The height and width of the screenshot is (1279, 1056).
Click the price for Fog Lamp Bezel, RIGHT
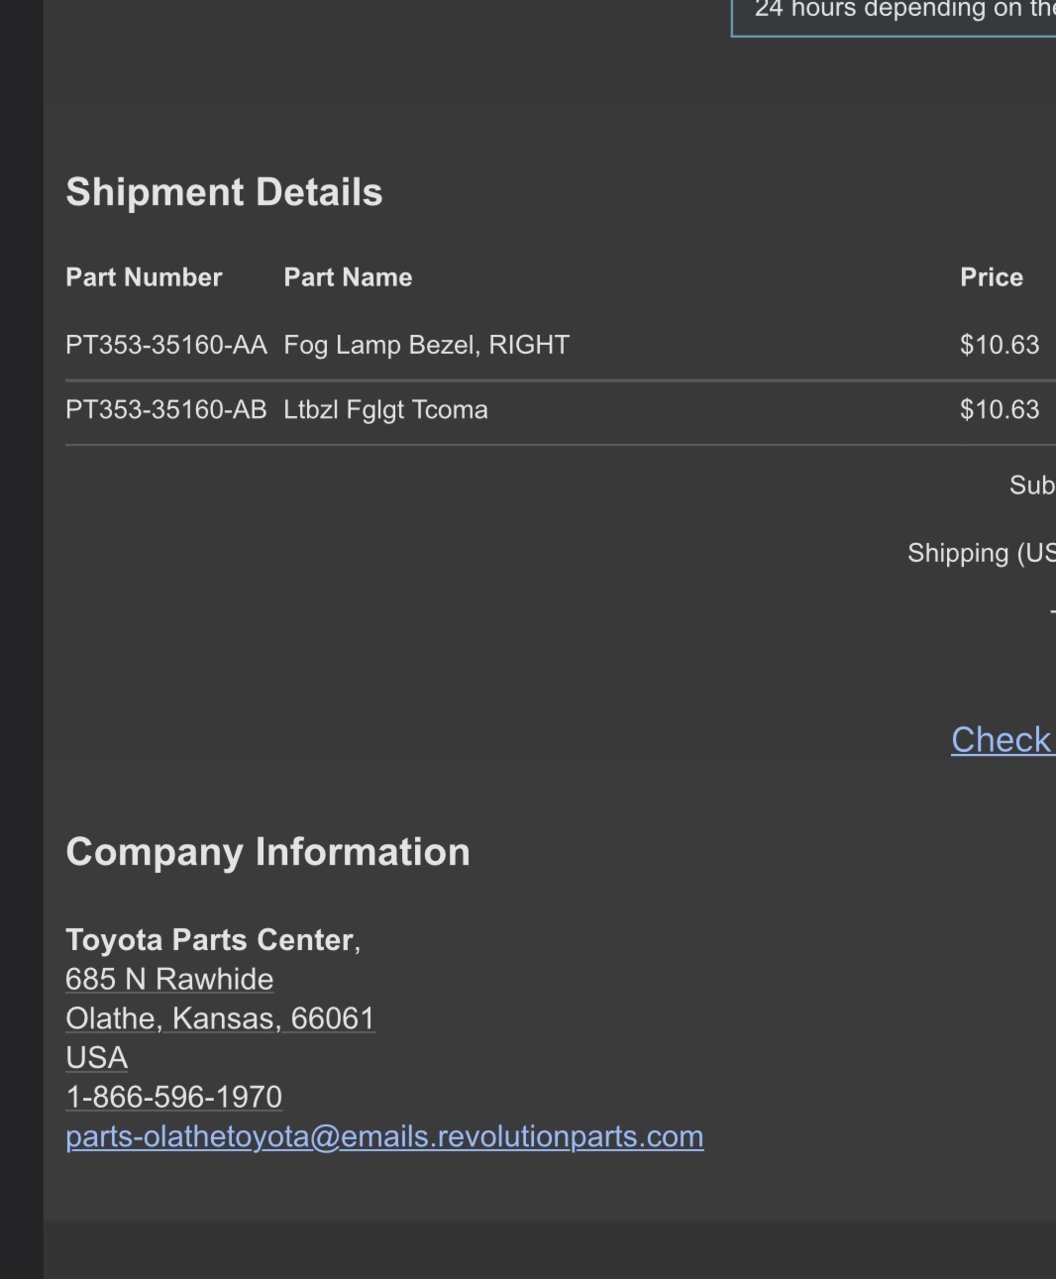point(999,345)
